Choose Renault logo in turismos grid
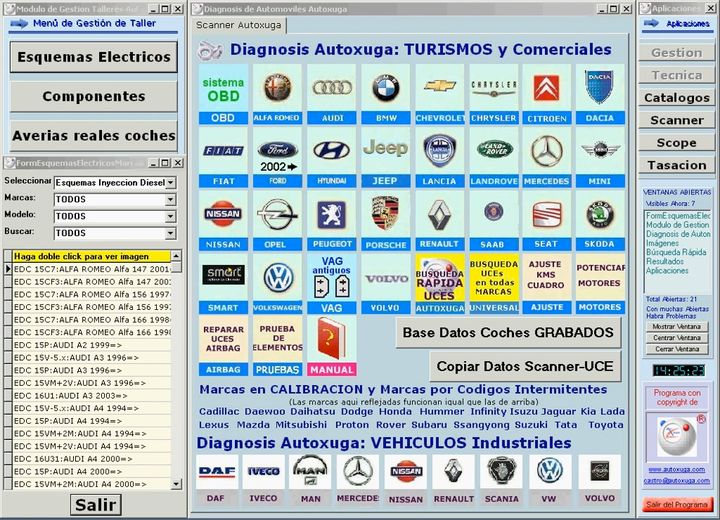 click(x=439, y=215)
